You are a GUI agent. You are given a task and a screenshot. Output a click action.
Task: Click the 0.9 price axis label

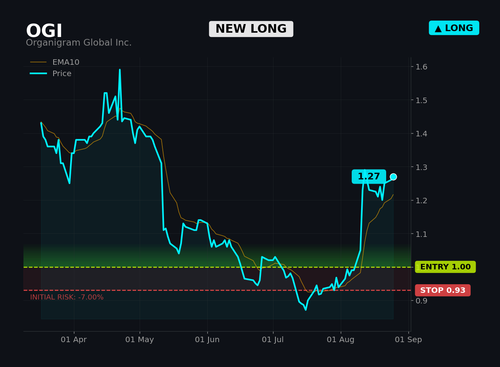point(421,301)
